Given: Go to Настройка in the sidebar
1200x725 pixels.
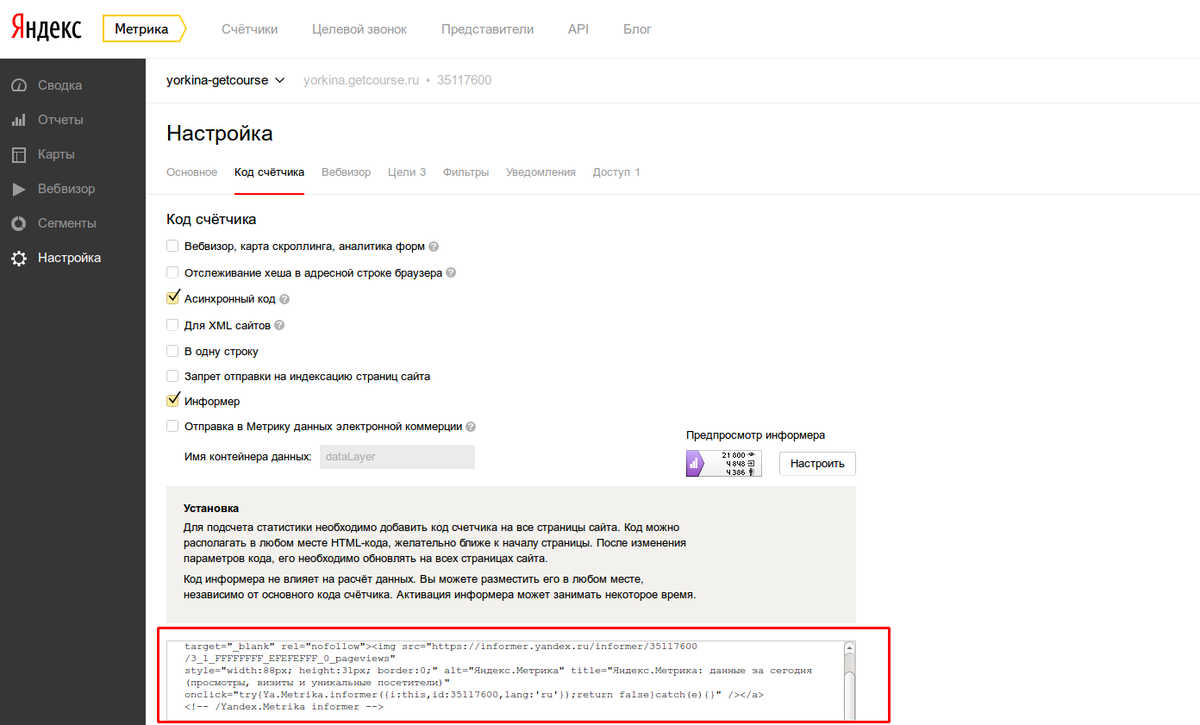Looking at the screenshot, I should point(70,258).
